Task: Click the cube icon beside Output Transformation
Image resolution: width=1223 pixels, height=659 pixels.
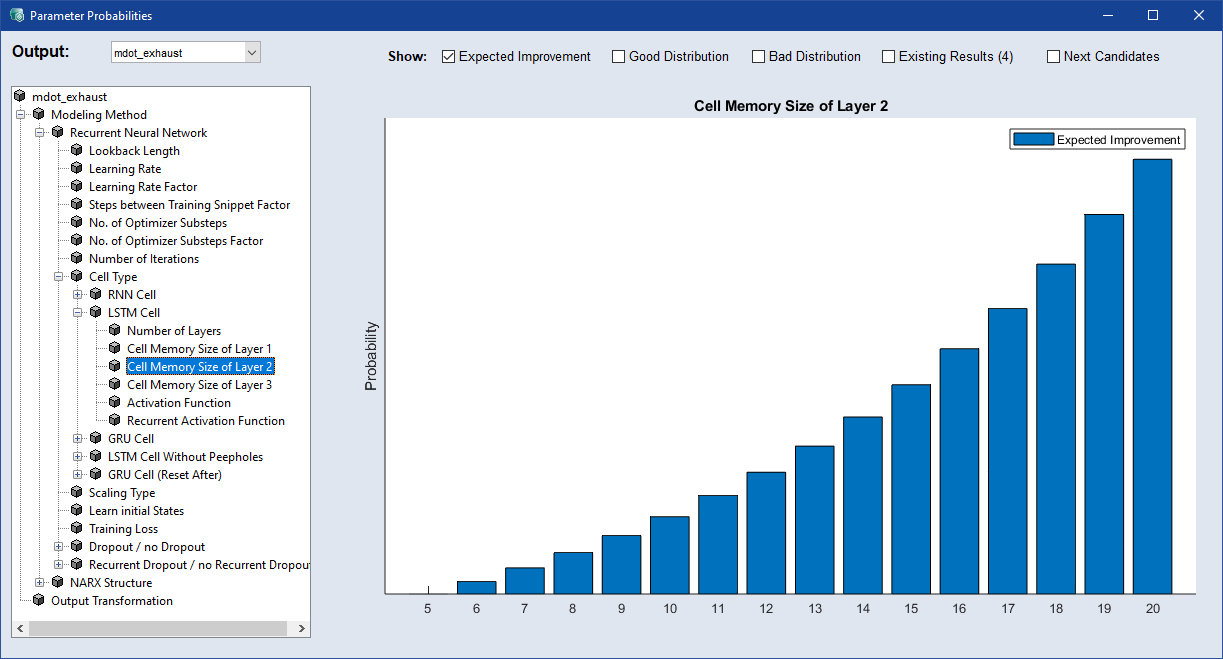Action: (38, 601)
